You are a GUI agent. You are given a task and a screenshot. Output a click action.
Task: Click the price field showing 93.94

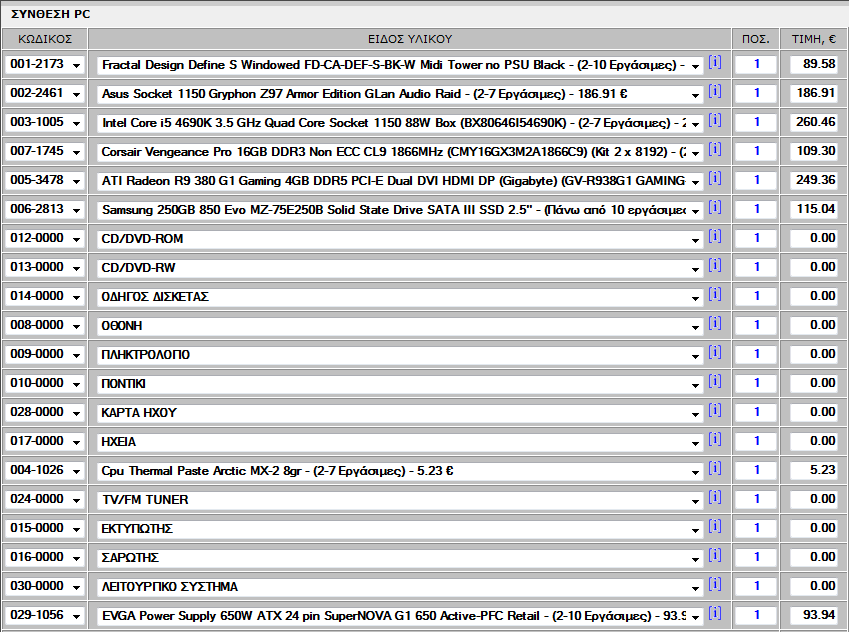click(x=814, y=615)
